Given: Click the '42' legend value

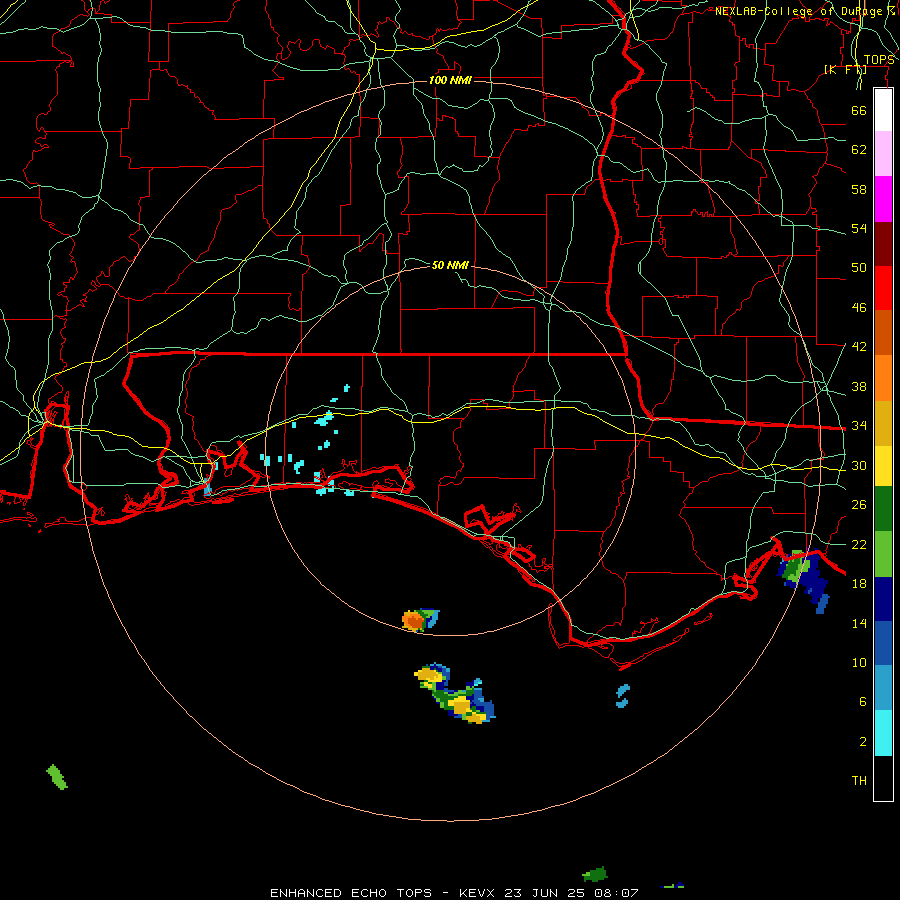Looking at the screenshot, I should click(859, 346).
